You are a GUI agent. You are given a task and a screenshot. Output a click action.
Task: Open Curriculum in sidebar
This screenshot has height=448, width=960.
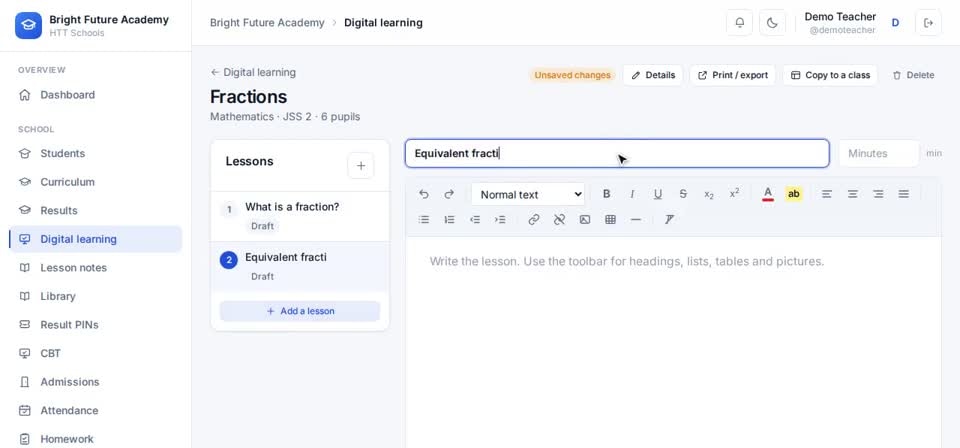pos(96,182)
